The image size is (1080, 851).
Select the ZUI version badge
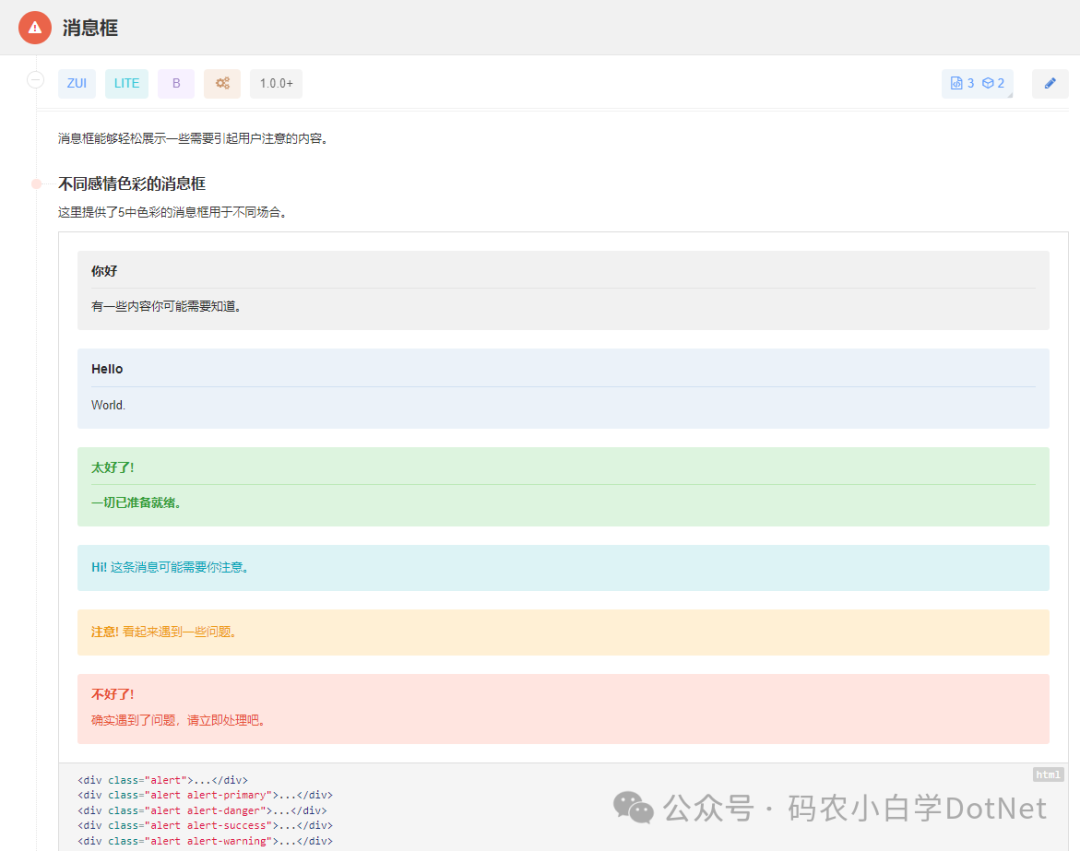tap(77, 84)
